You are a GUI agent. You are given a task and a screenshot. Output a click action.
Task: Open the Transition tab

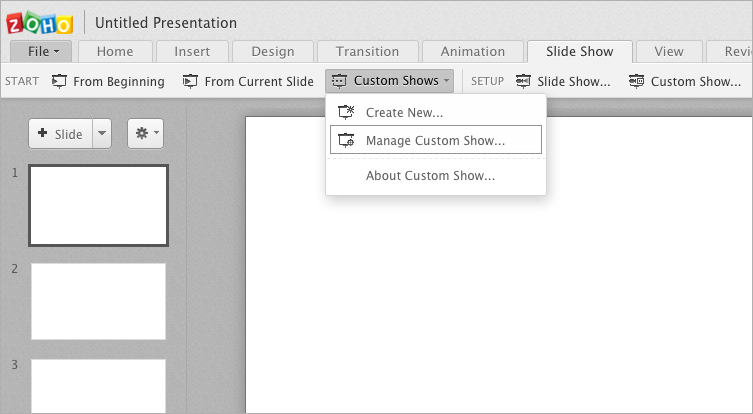coord(367,52)
